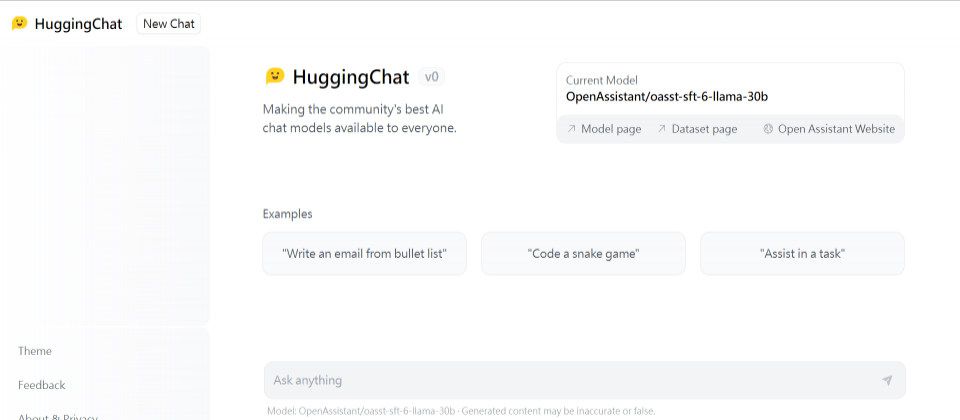
Task: Click the send arrow icon in the chat box
Action: [x=887, y=380]
